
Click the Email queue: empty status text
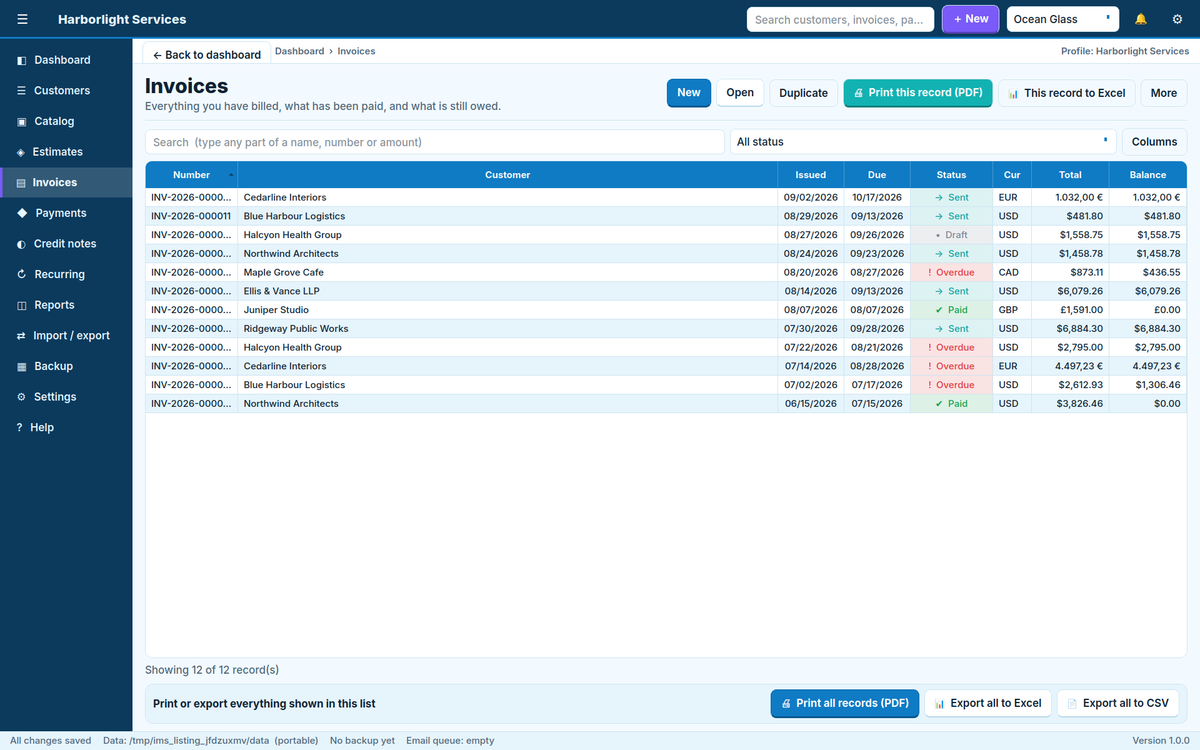click(450, 741)
